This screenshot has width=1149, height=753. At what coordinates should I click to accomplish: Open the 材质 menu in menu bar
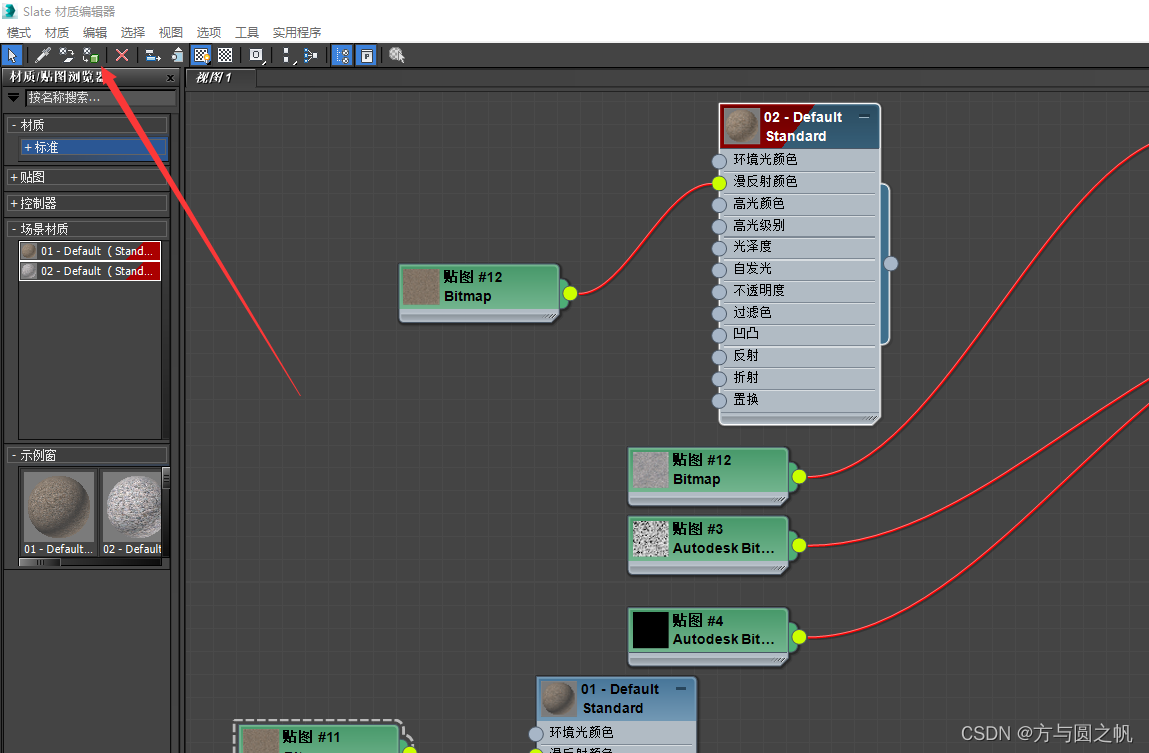[57, 33]
